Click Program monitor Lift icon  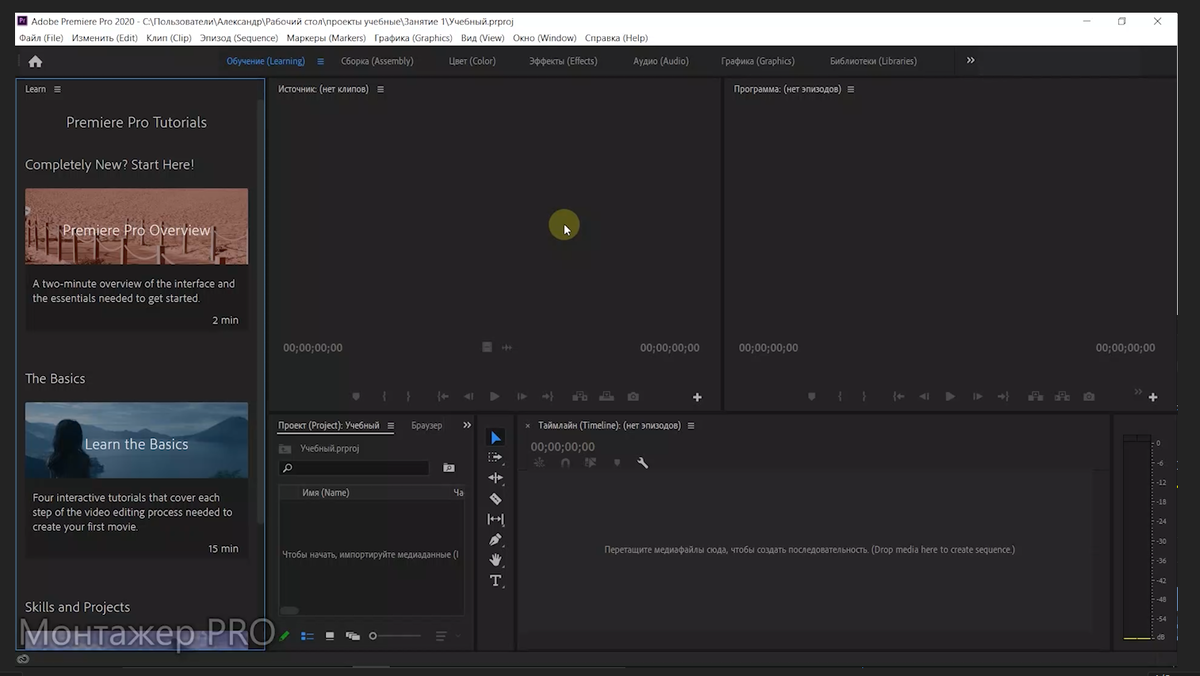[1036, 397]
